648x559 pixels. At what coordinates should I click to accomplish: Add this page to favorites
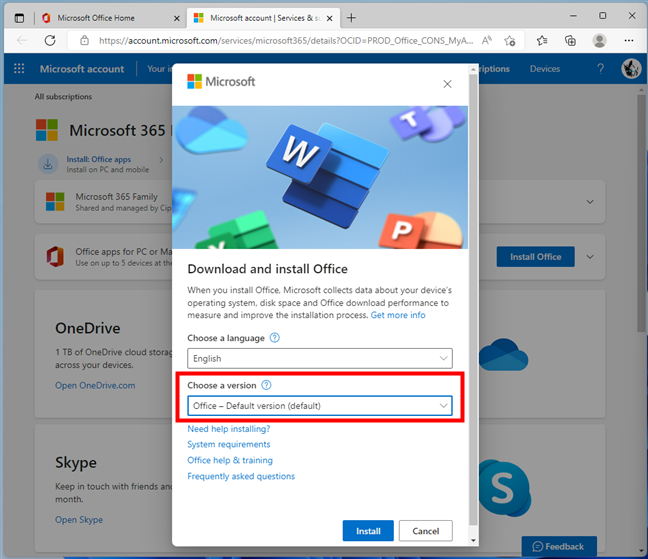510,40
